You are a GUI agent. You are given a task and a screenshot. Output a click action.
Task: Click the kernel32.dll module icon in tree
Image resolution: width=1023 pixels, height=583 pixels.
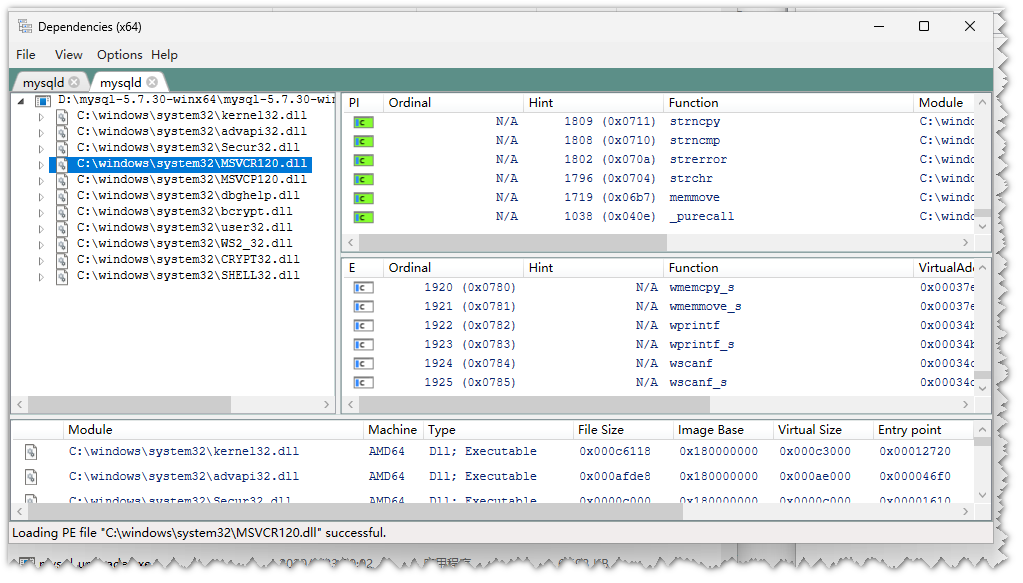pos(62,116)
